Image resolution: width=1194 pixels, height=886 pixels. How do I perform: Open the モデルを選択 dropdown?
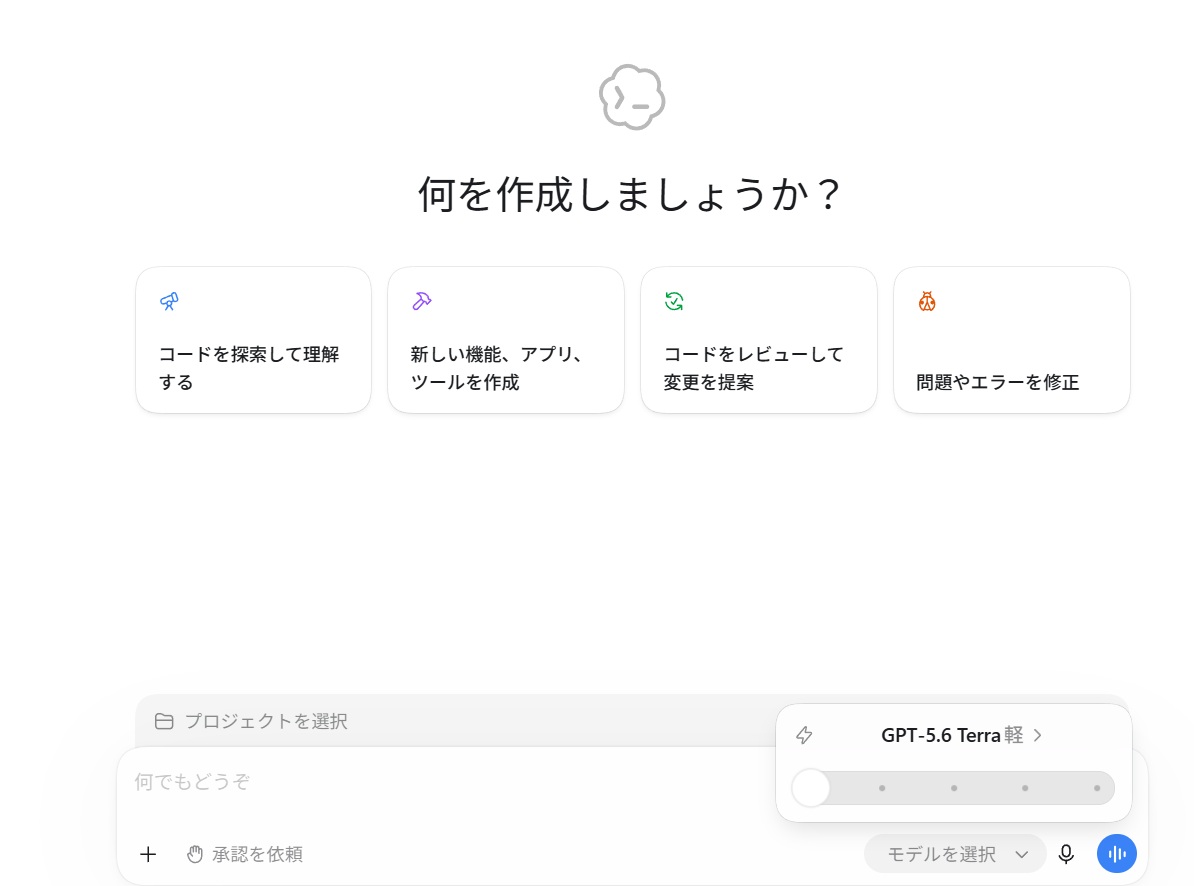pyautogui.click(x=955, y=854)
